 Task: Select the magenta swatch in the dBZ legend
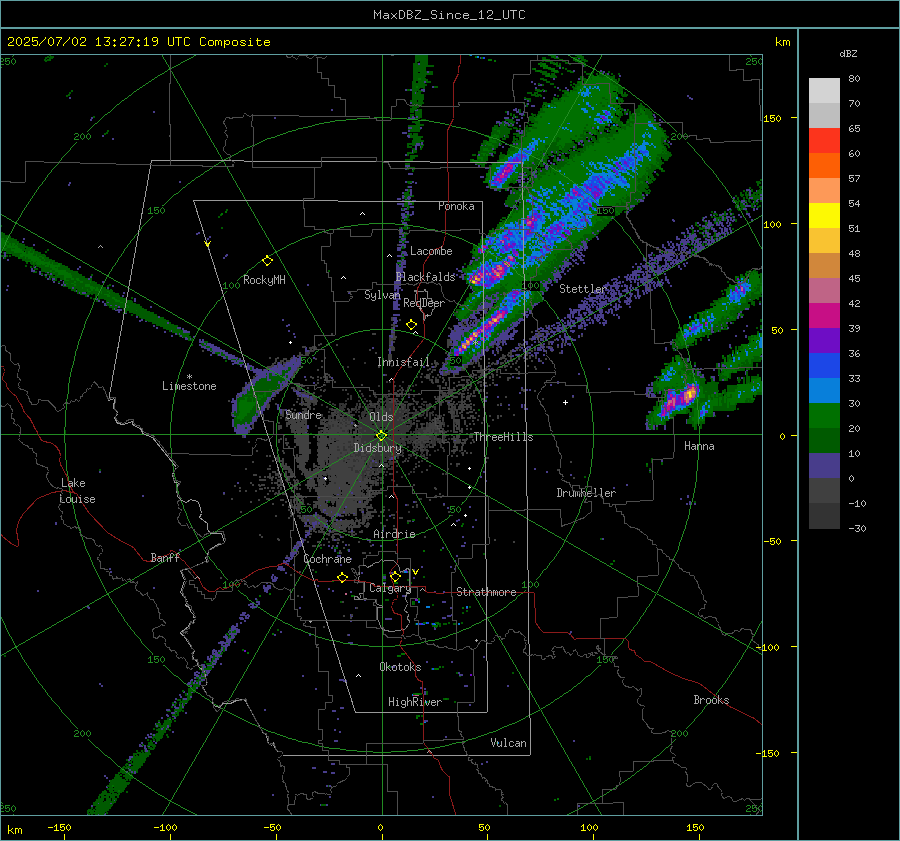[x=824, y=316]
